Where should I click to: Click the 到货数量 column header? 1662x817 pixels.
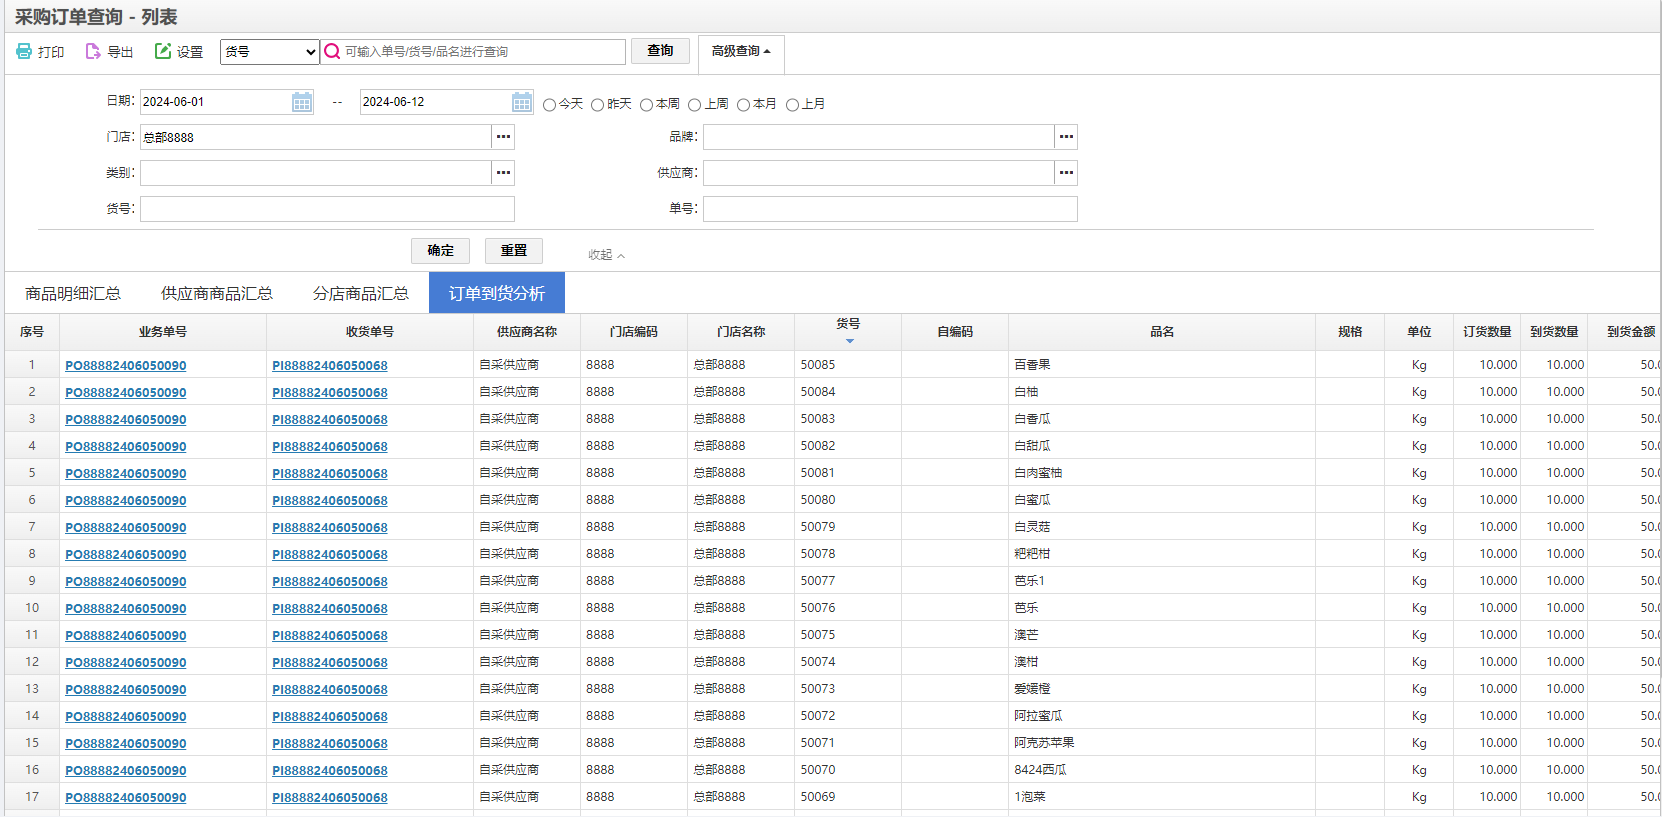click(1554, 332)
